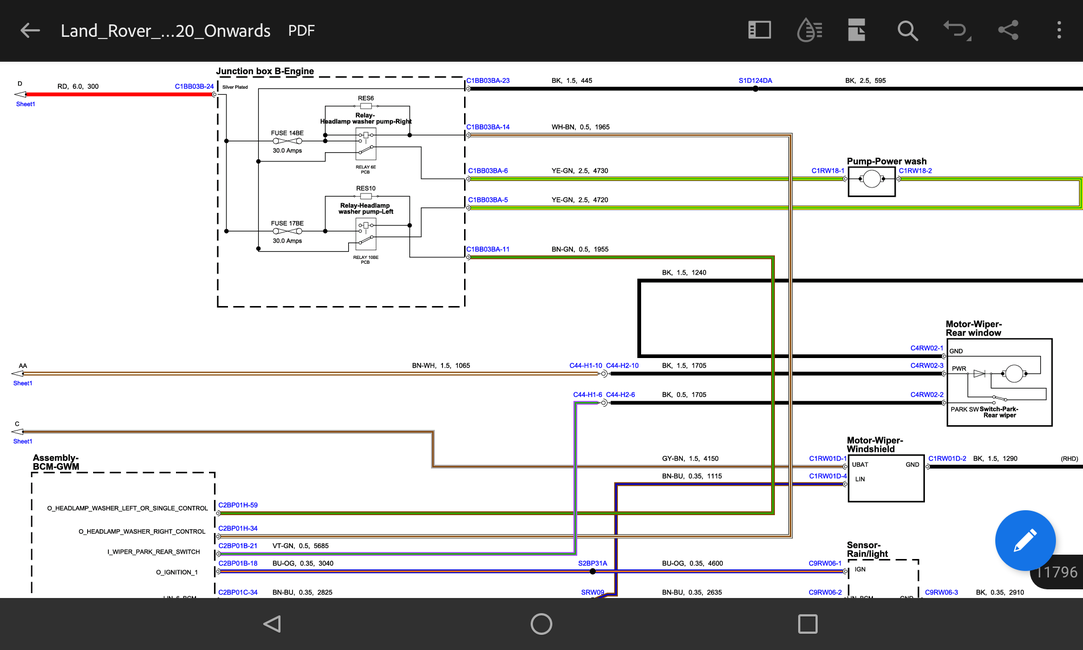This screenshot has height=650, width=1083.
Task: Tap connector label C1BB03BA-5
Action: 488,200
